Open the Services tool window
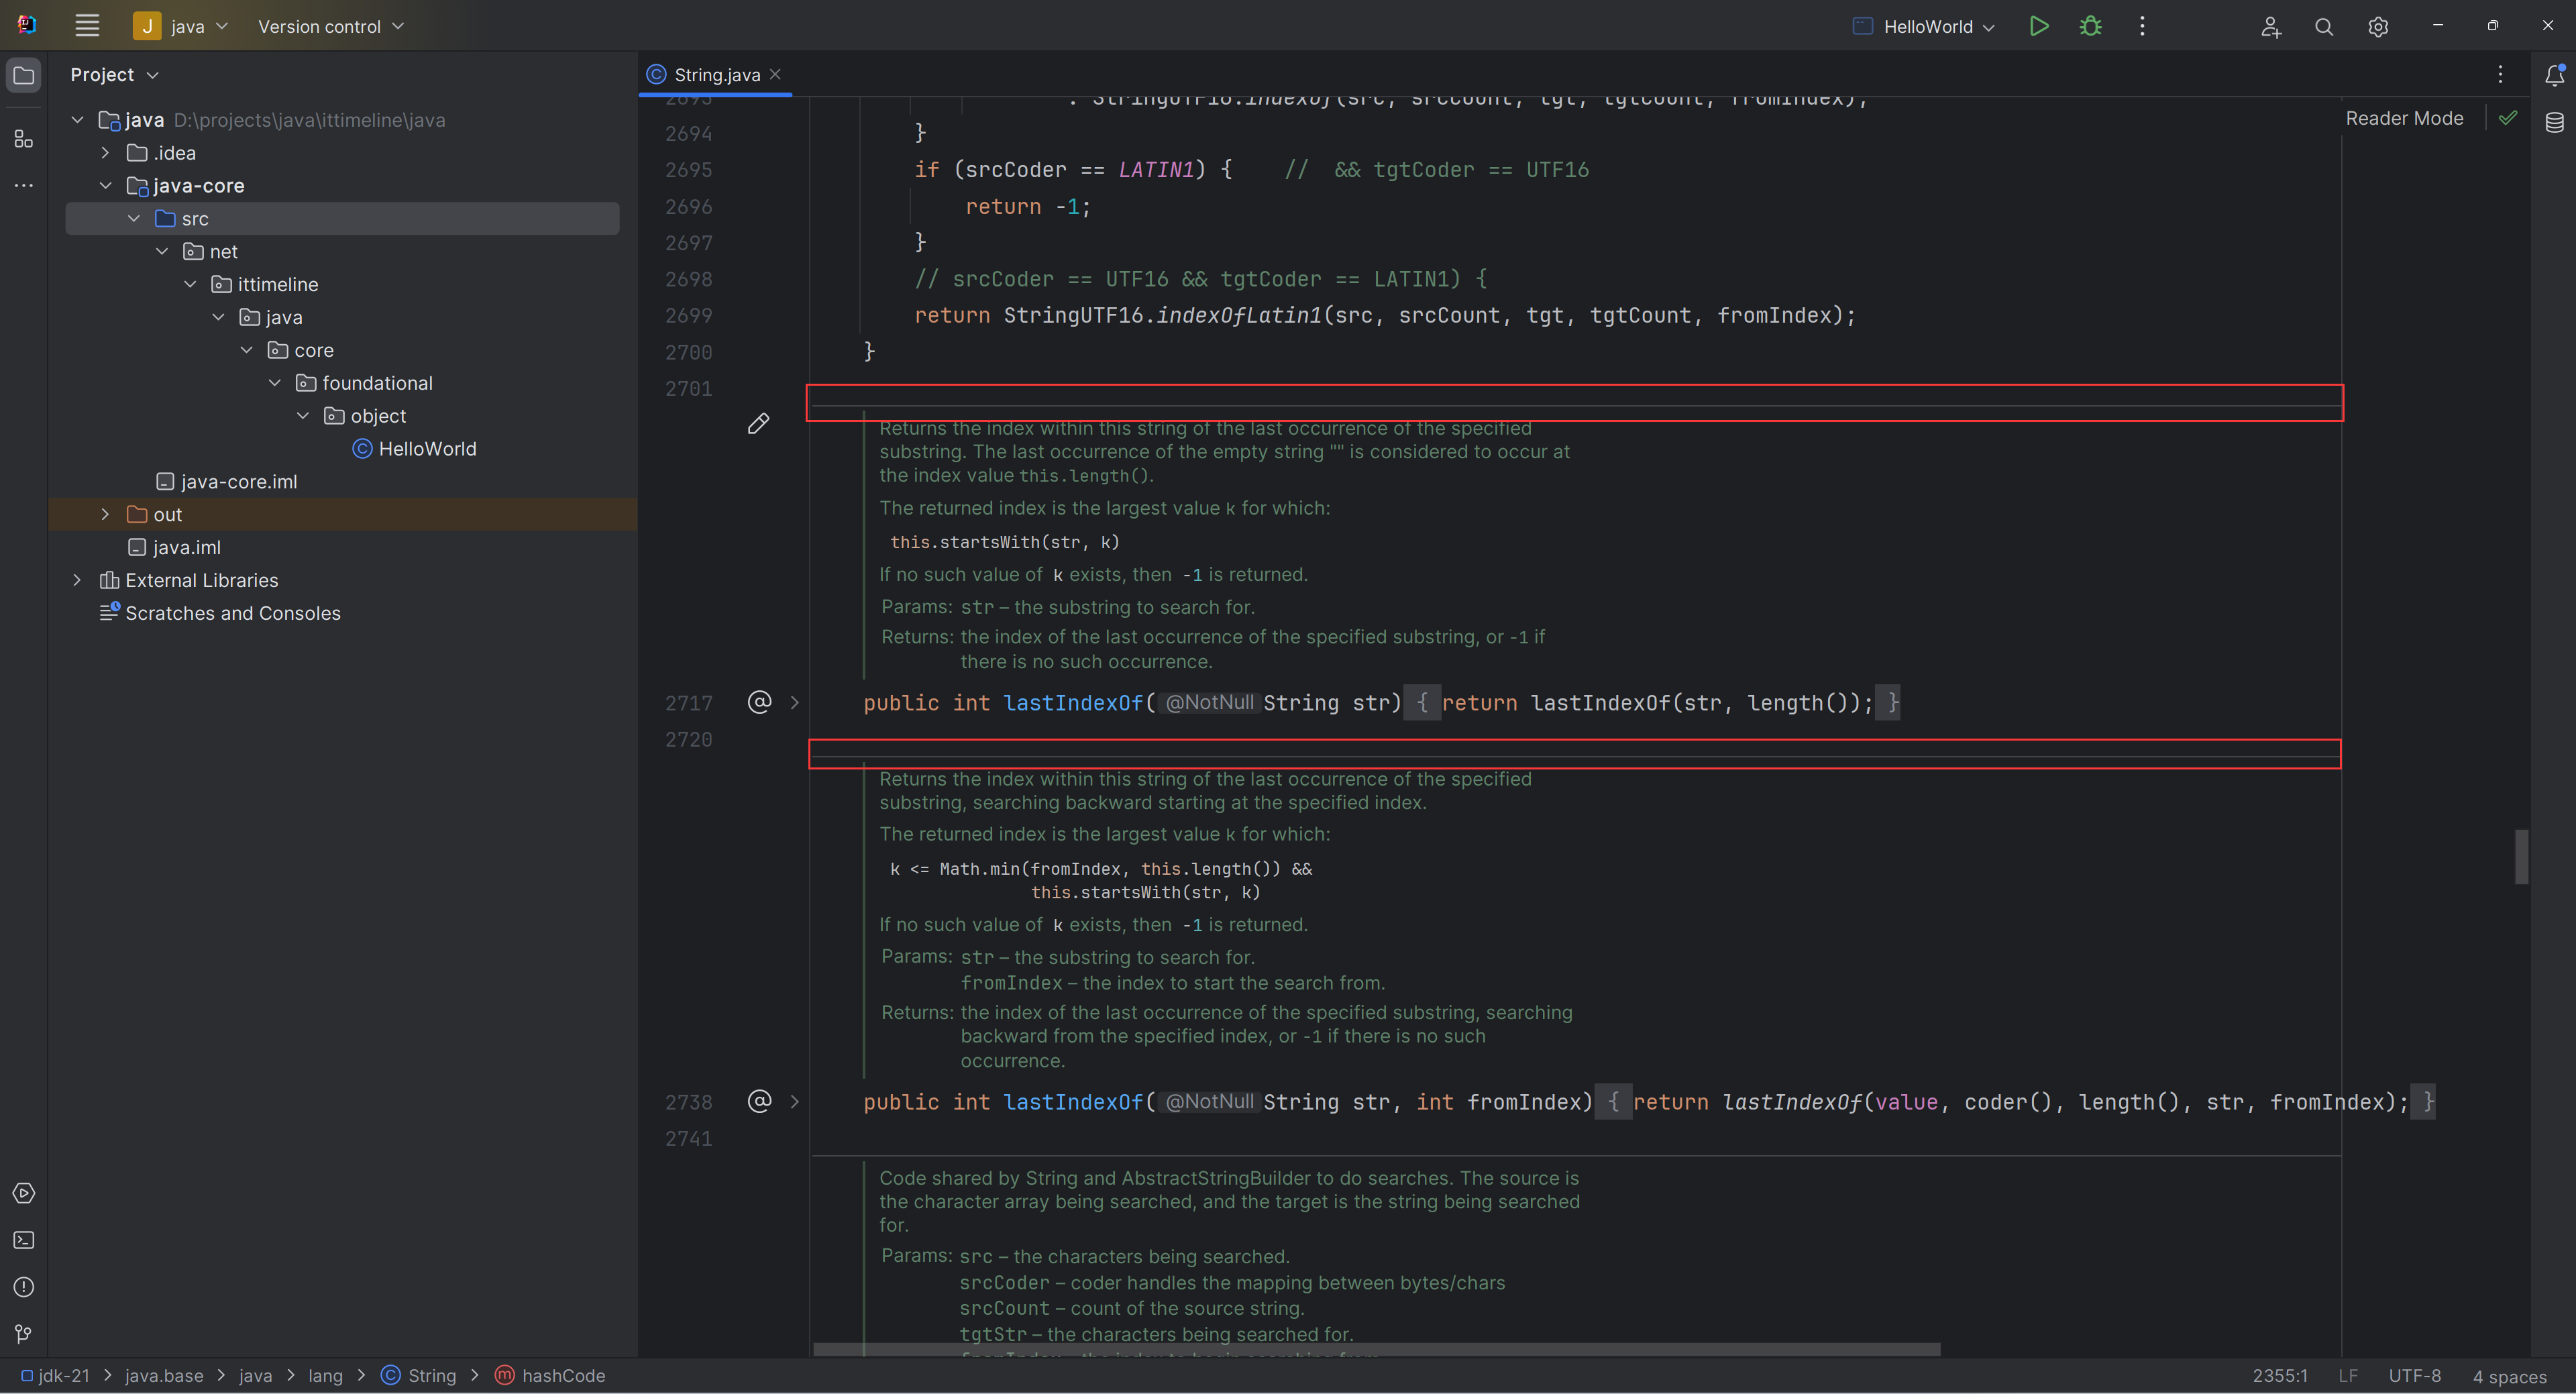The height and width of the screenshot is (1394, 2576). coord(24,1193)
